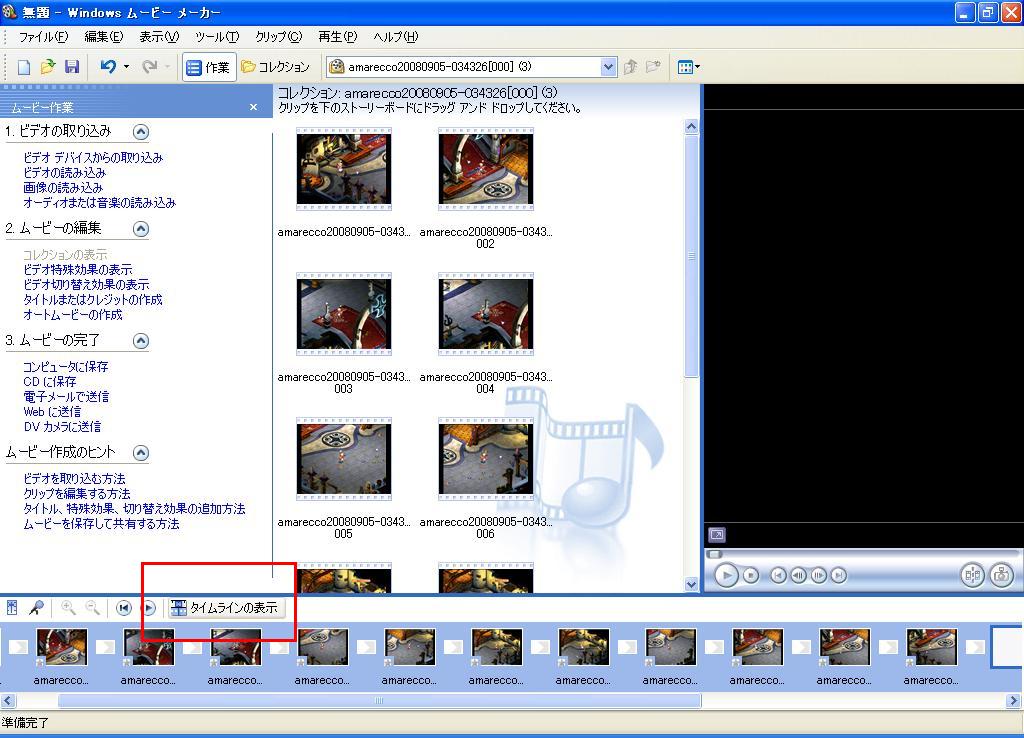Click the preview monitor Stop button
Screen dimensions: 1024x738
coord(751,575)
